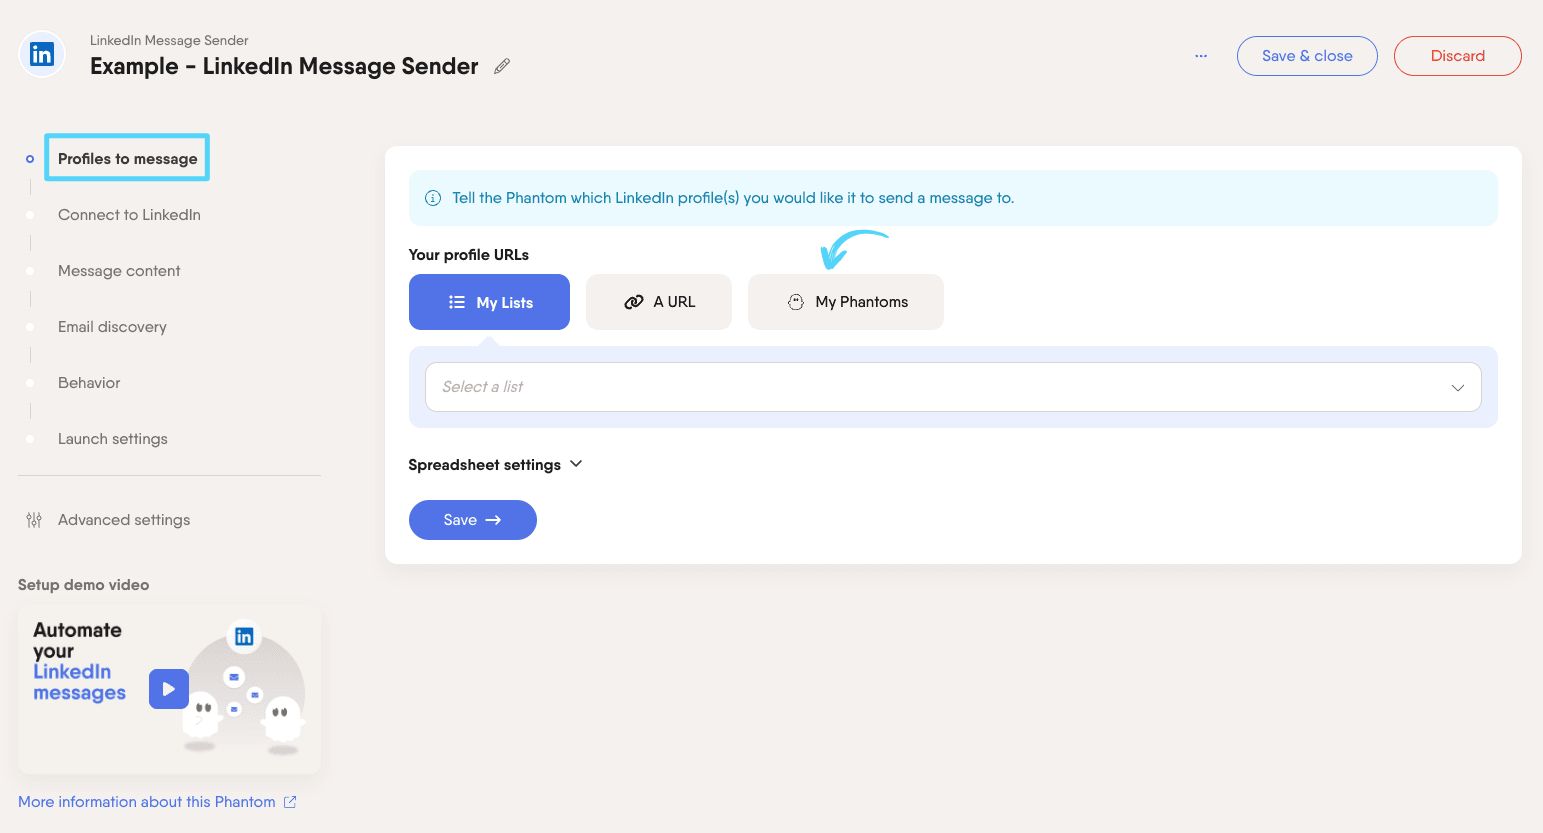Click the blue Save button with arrow
Viewport: 1543px width, 833px height.
click(x=473, y=520)
